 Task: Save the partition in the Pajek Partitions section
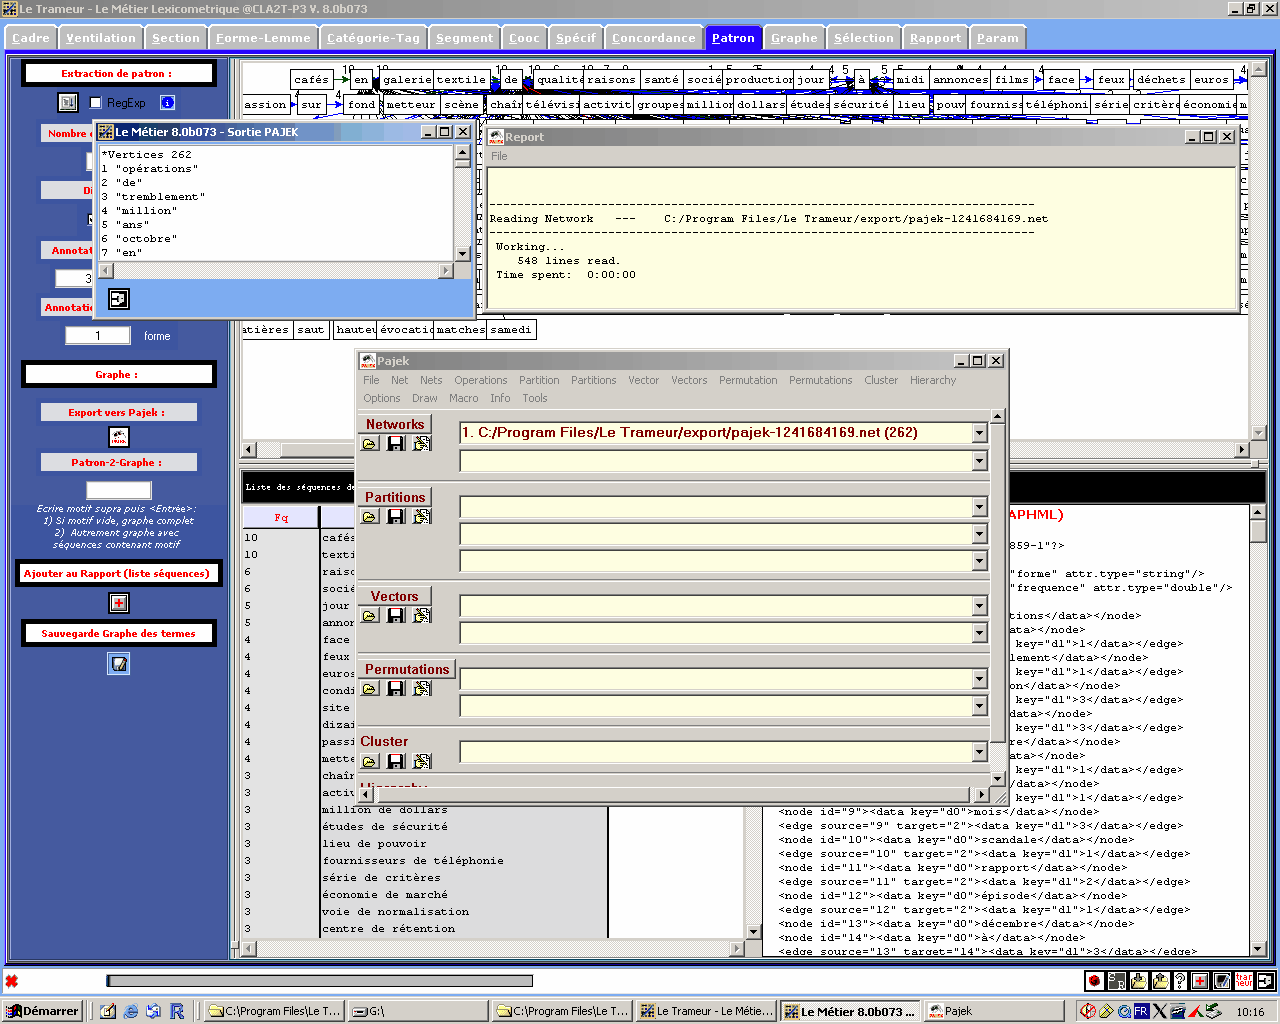point(396,516)
